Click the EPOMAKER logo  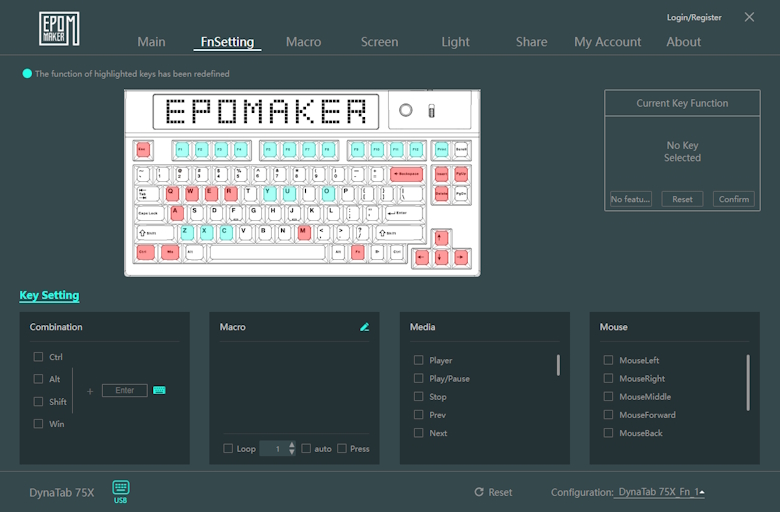point(59,29)
